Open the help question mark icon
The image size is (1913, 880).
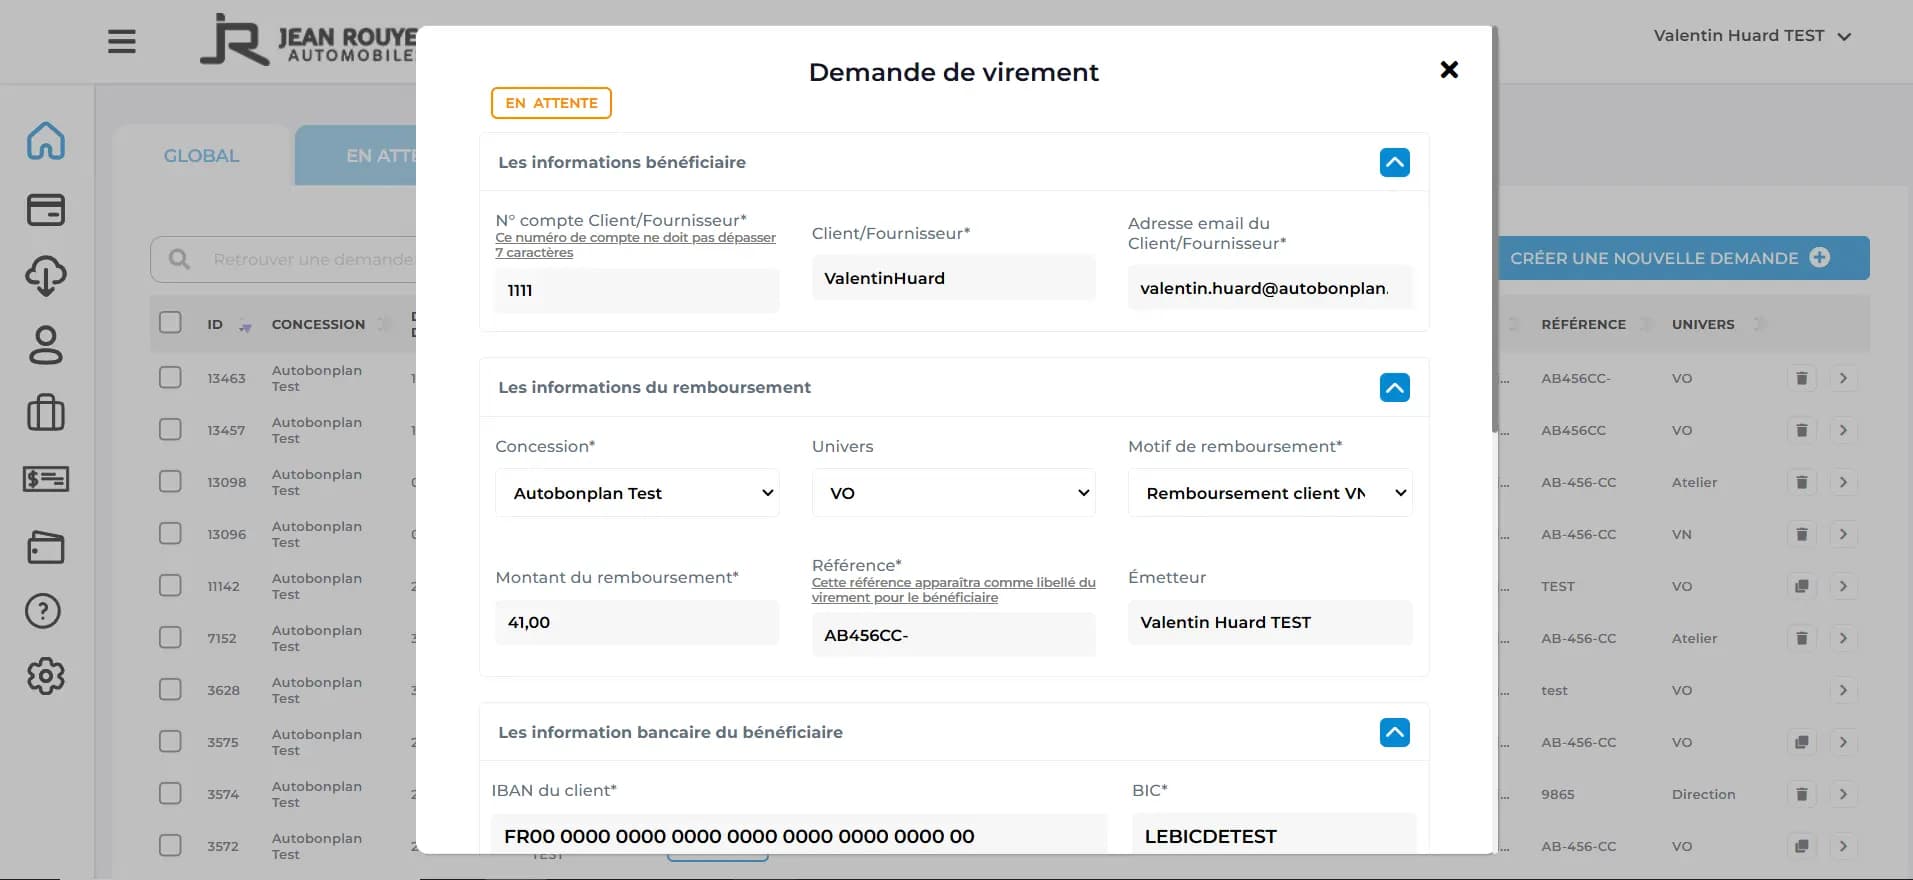[44, 611]
